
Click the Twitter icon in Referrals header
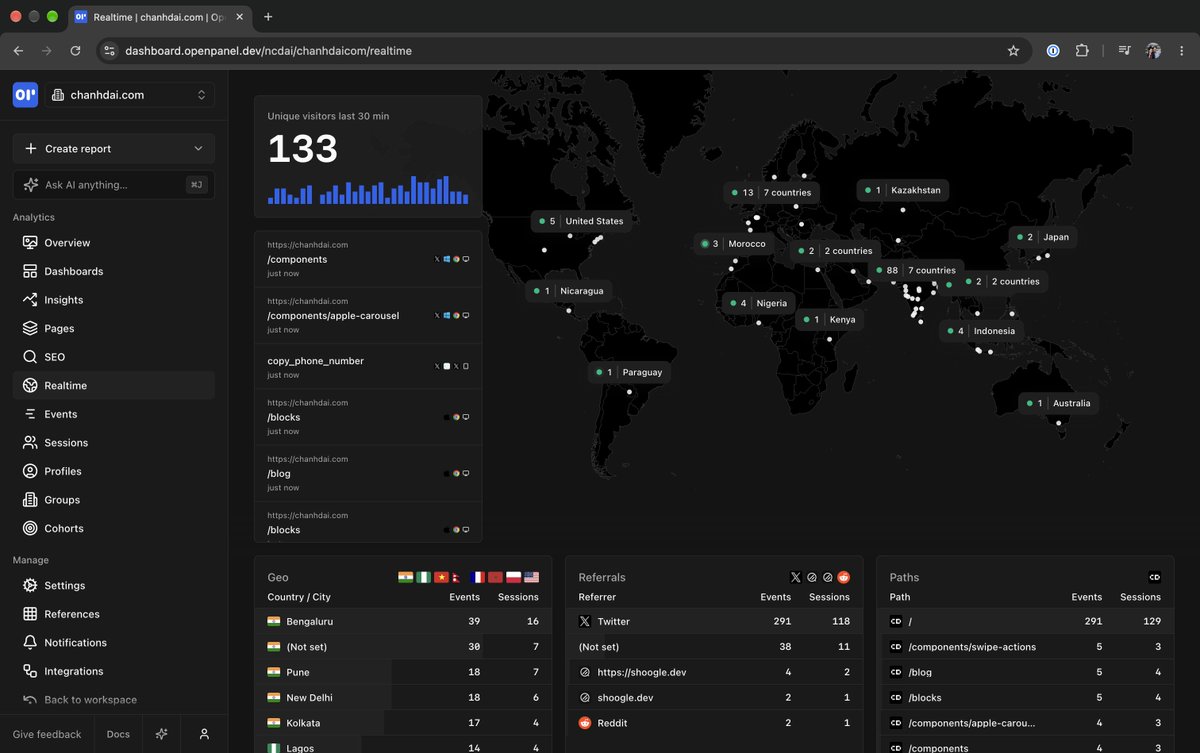796,577
